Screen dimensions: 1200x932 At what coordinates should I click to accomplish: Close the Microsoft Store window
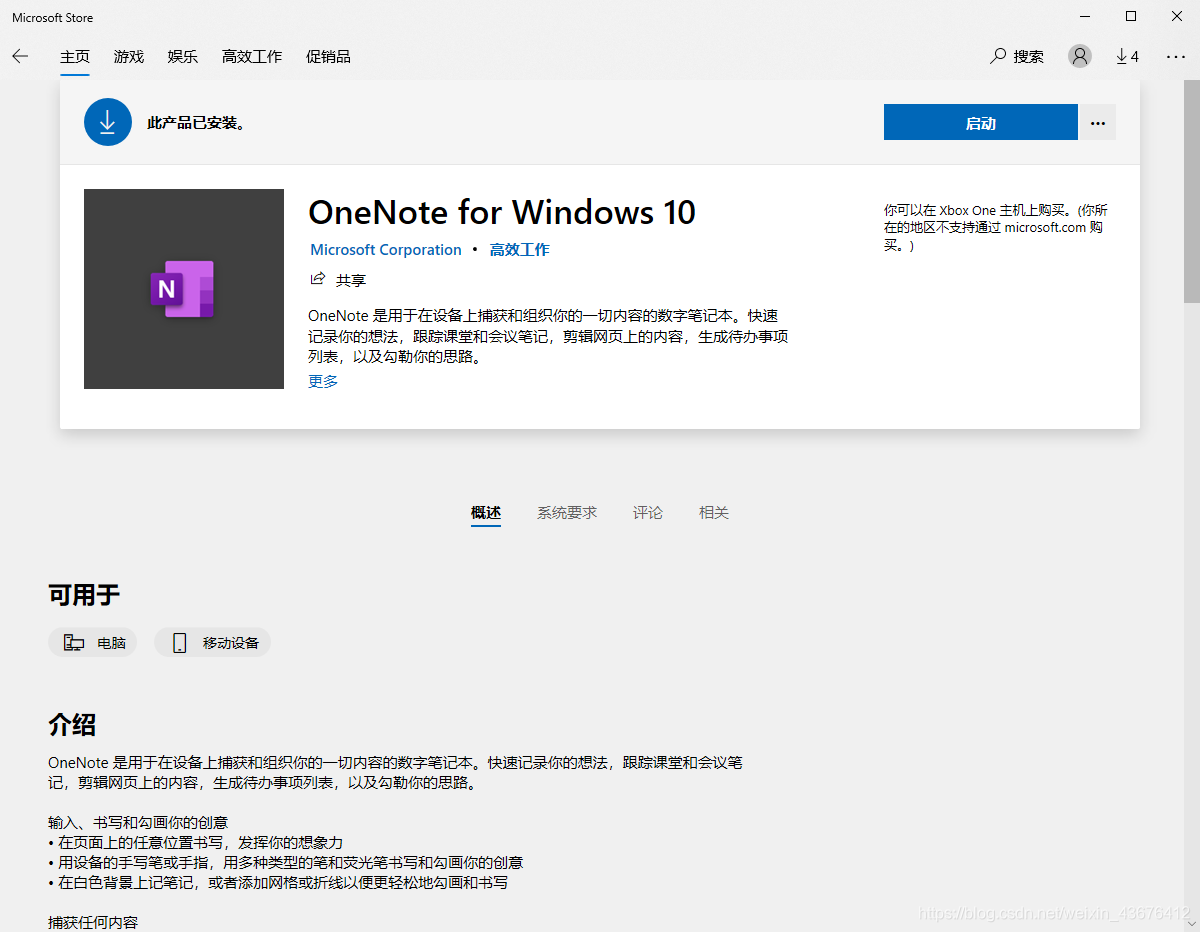pyautogui.click(x=1177, y=16)
